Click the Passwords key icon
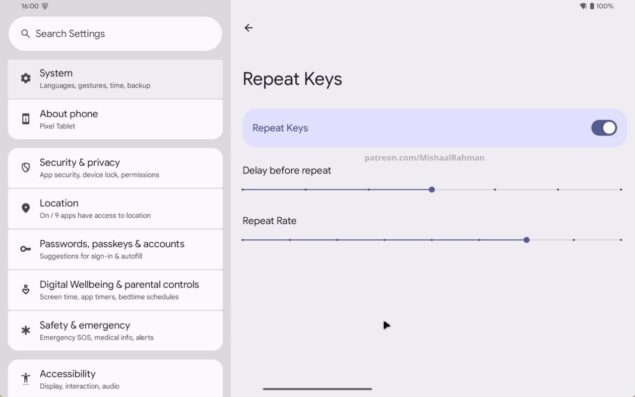This screenshot has width=635, height=397. tap(26, 249)
